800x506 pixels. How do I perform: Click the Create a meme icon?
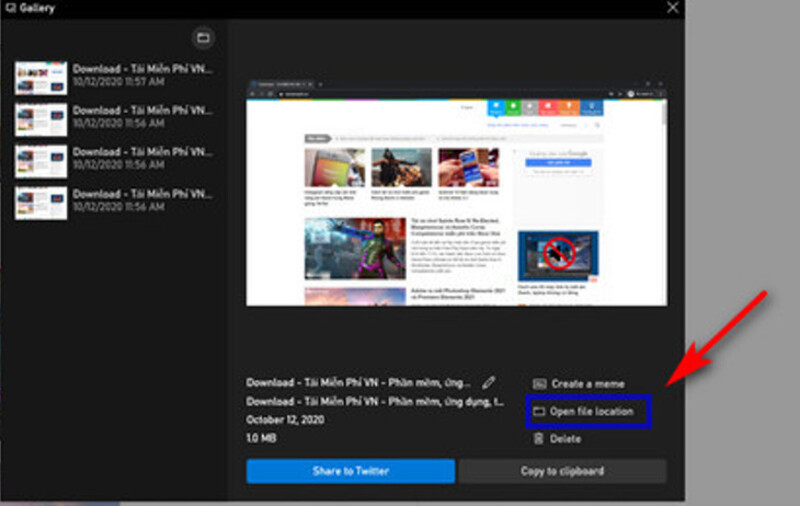tap(539, 384)
